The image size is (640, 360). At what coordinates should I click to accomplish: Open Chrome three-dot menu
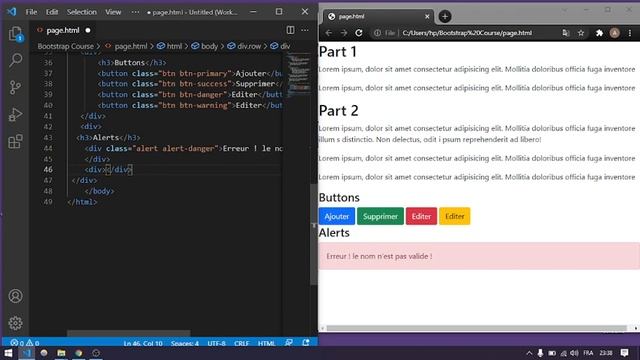(x=630, y=33)
